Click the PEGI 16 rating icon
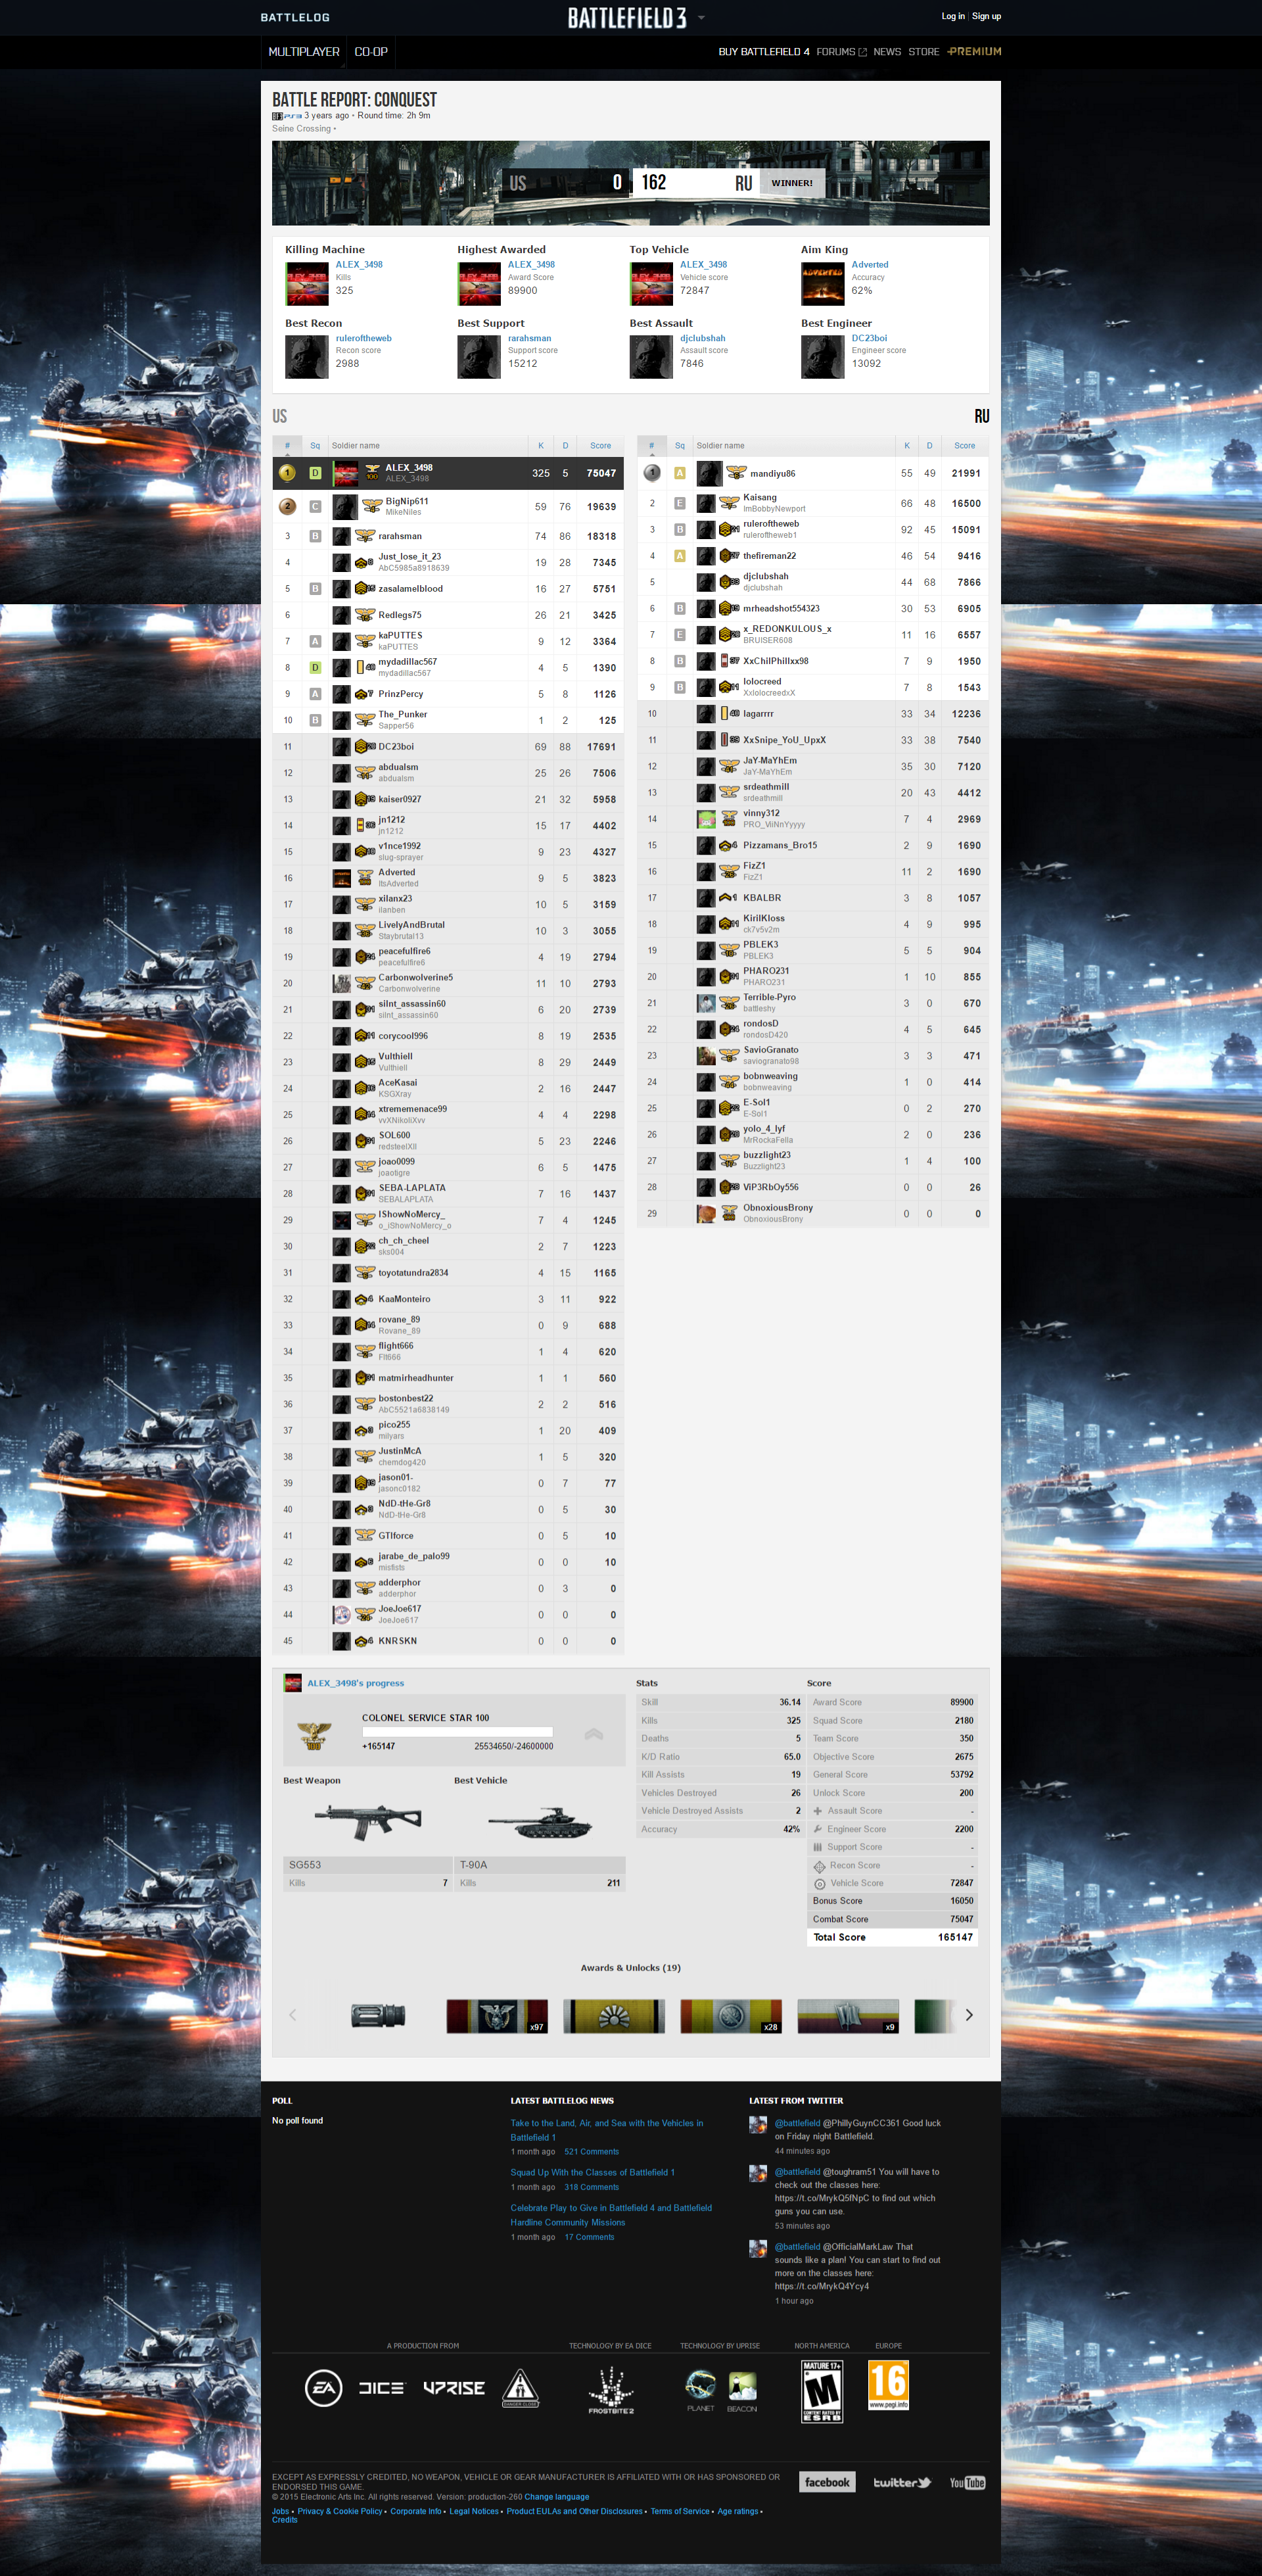 coord(888,2386)
